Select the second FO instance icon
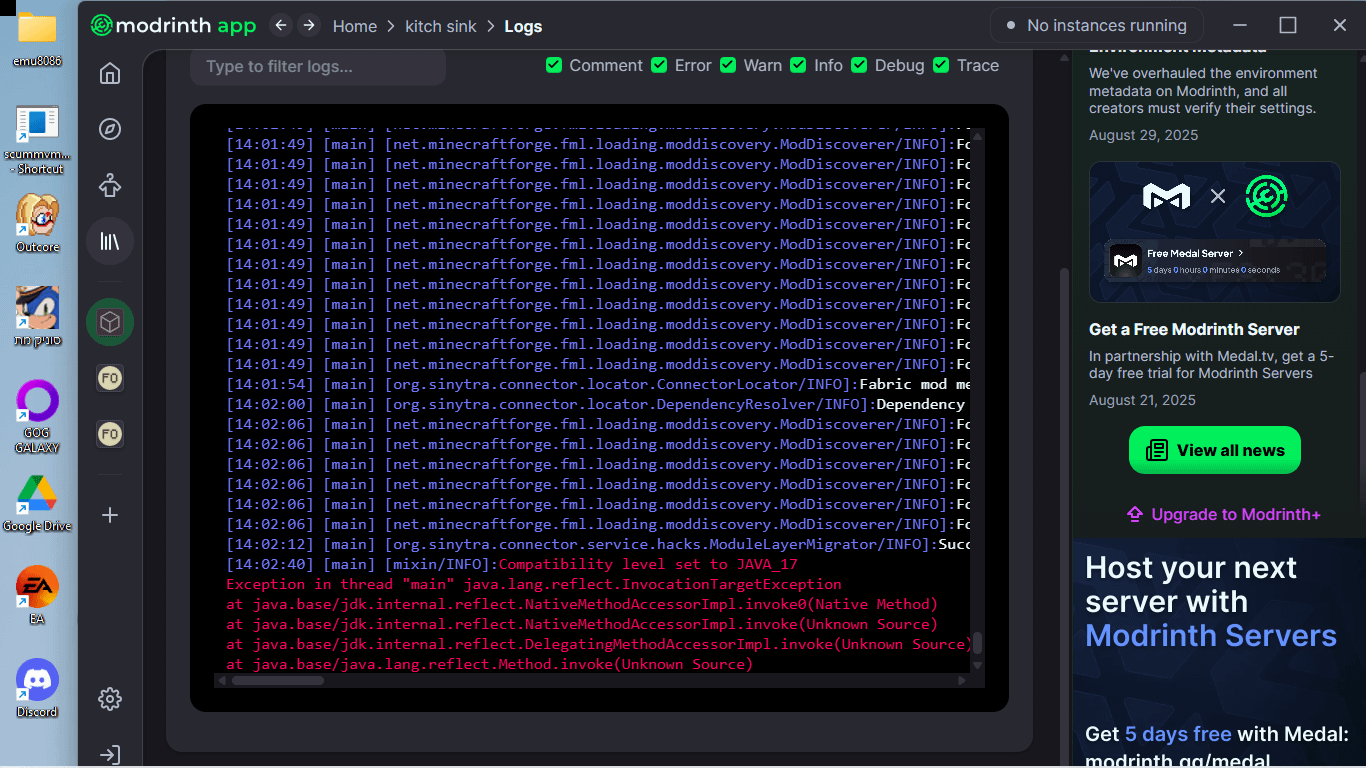The height and width of the screenshot is (768, 1366). 110,434
